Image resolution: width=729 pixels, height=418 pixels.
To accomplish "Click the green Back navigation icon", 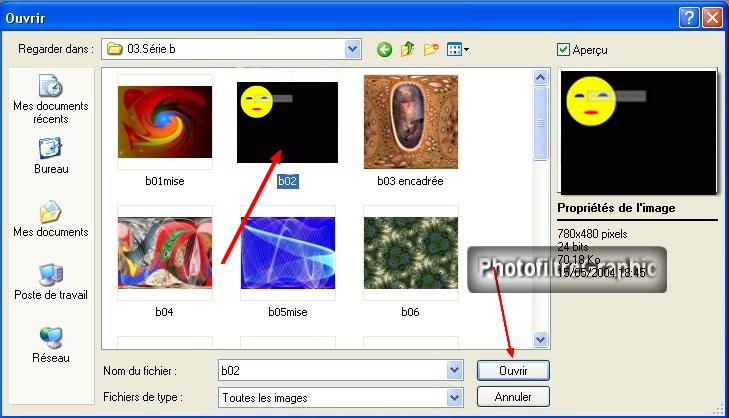I will (384, 49).
